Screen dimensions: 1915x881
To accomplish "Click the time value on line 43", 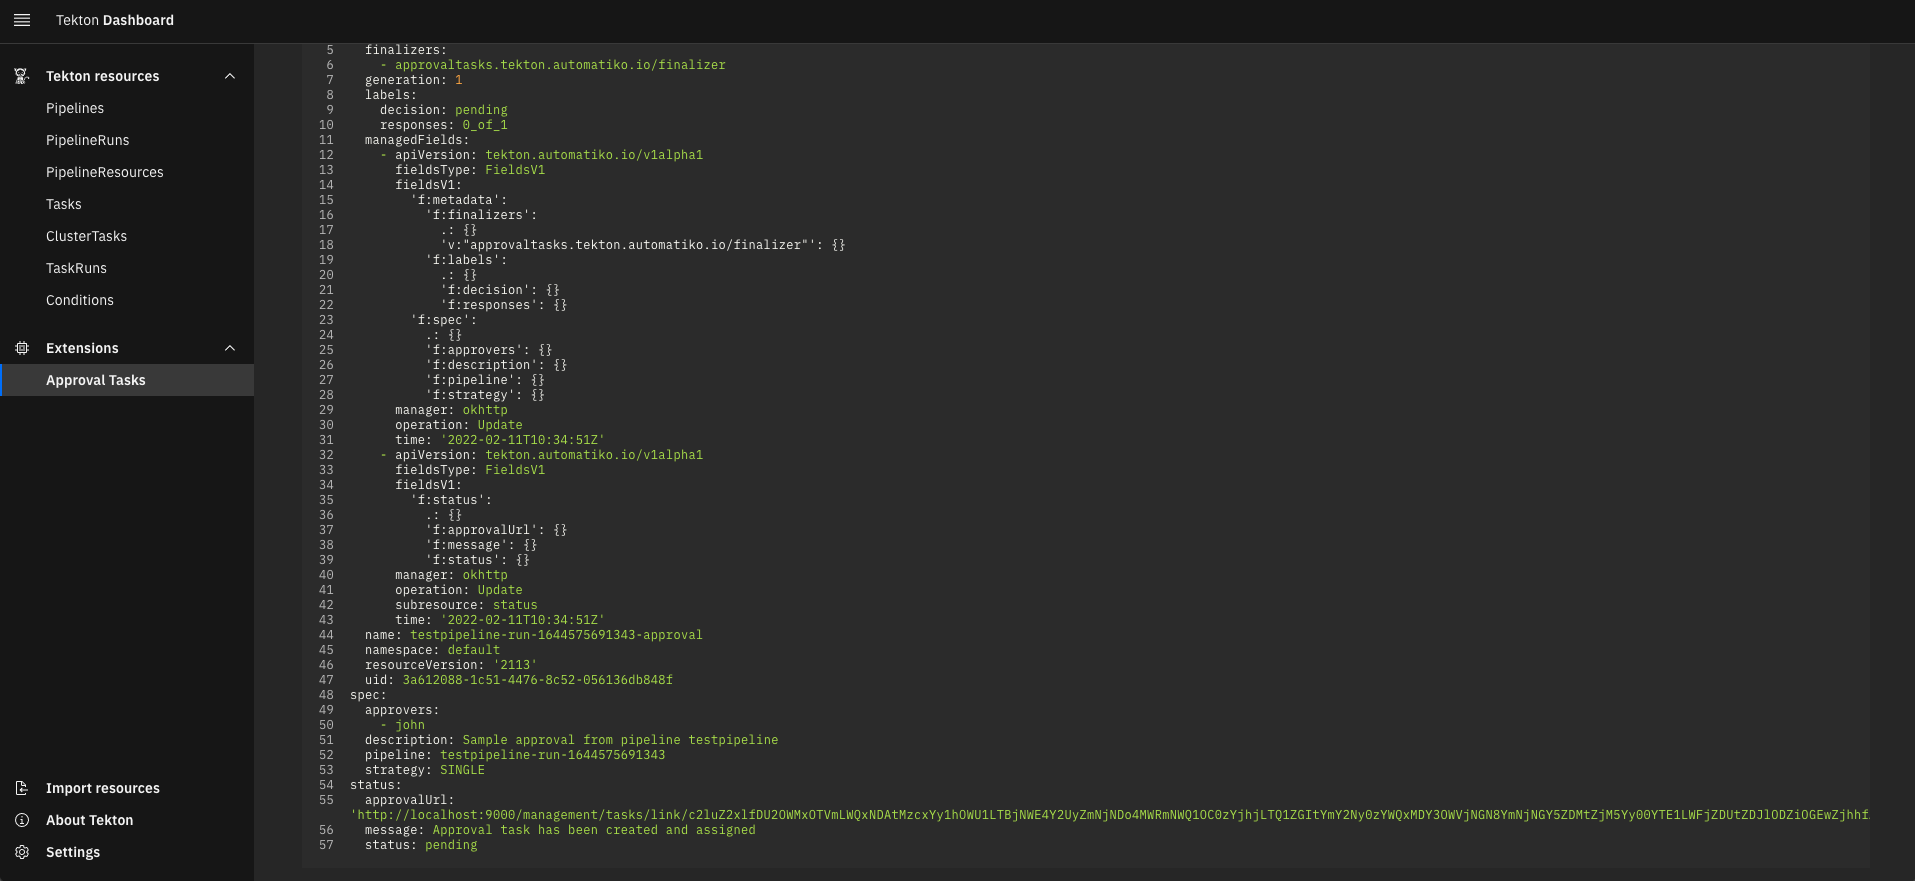I will click(x=522, y=620).
